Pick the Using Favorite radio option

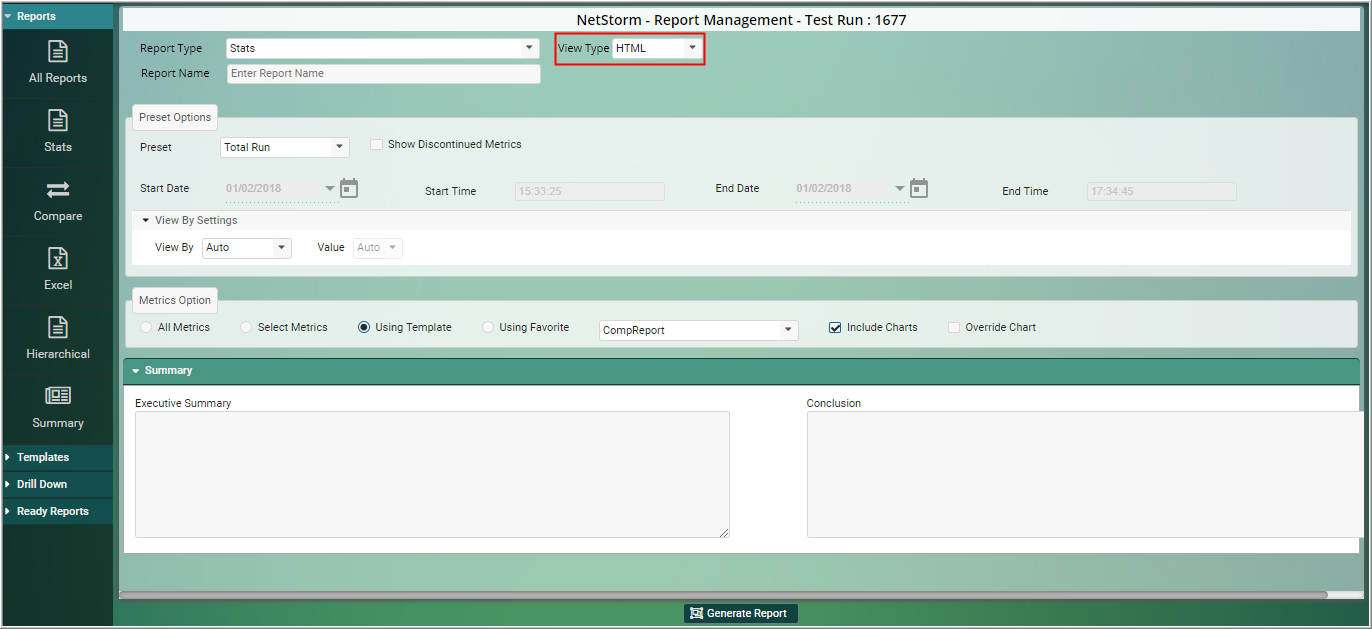[488, 327]
